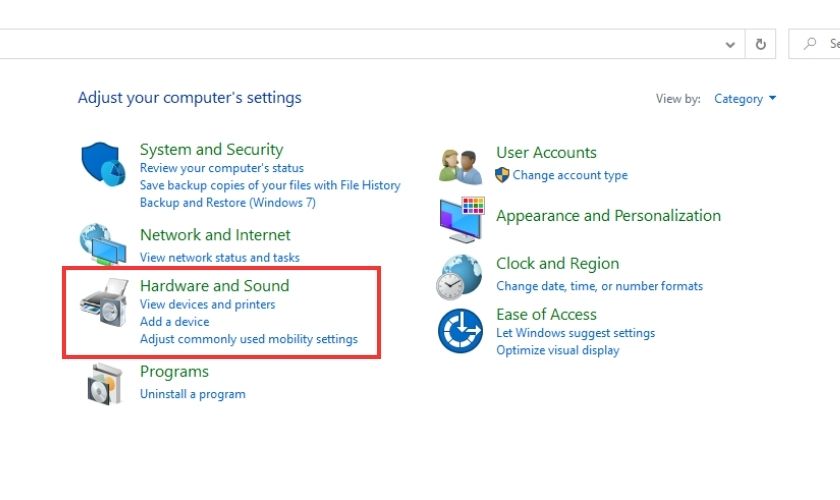Viewport: 840px width, 500px height.
Task: Open Uninstall a program link
Action: pyautogui.click(x=192, y=394)
